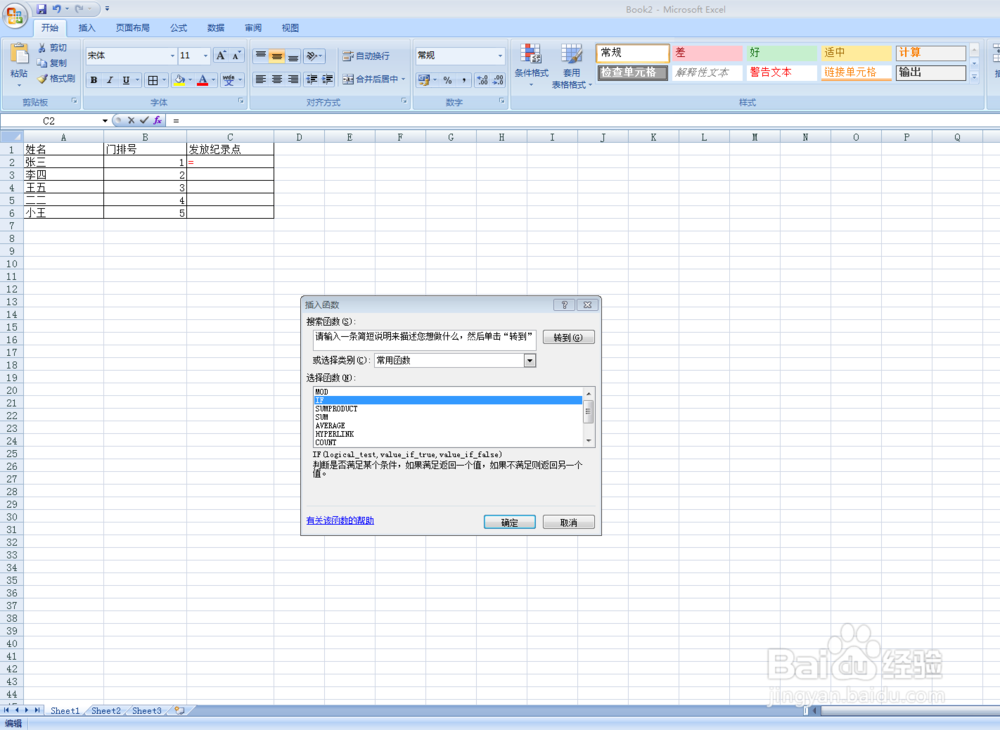
Task: Toggle Bold formatting
Action: pyautogui.click(x=94, y=80)
